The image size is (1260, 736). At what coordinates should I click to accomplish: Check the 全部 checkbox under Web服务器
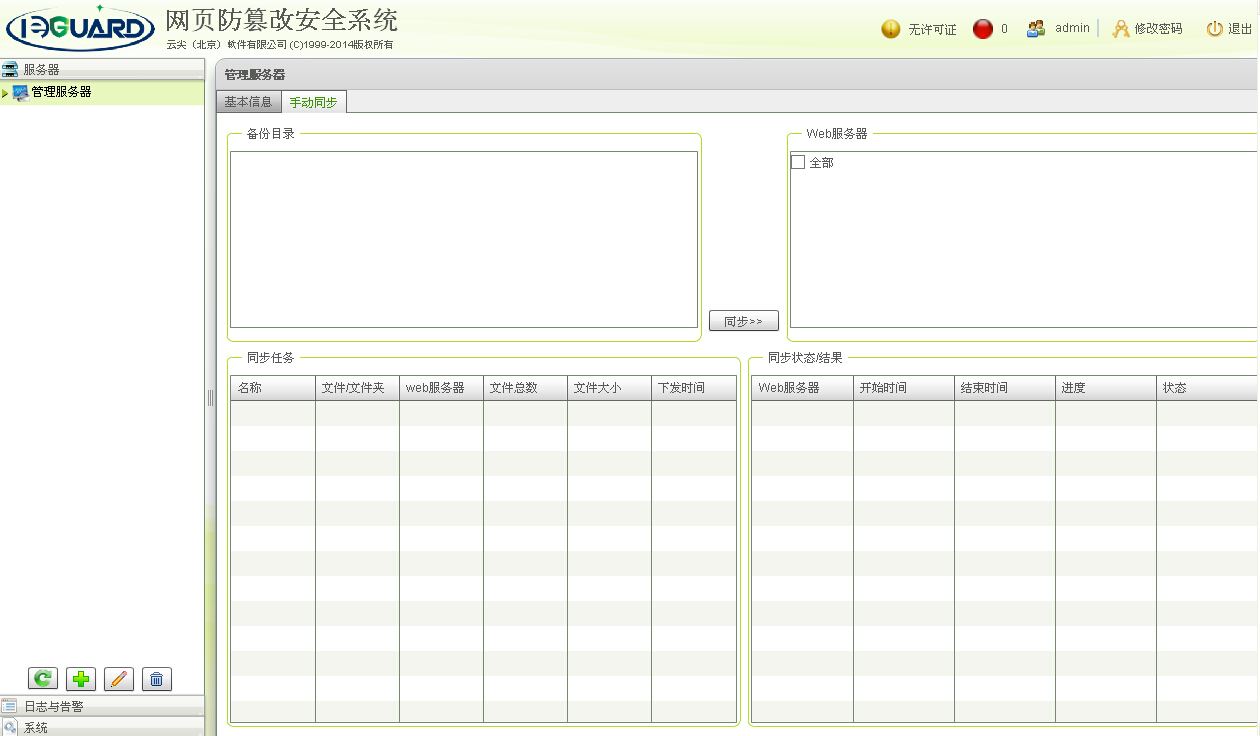tap(798, 162)
